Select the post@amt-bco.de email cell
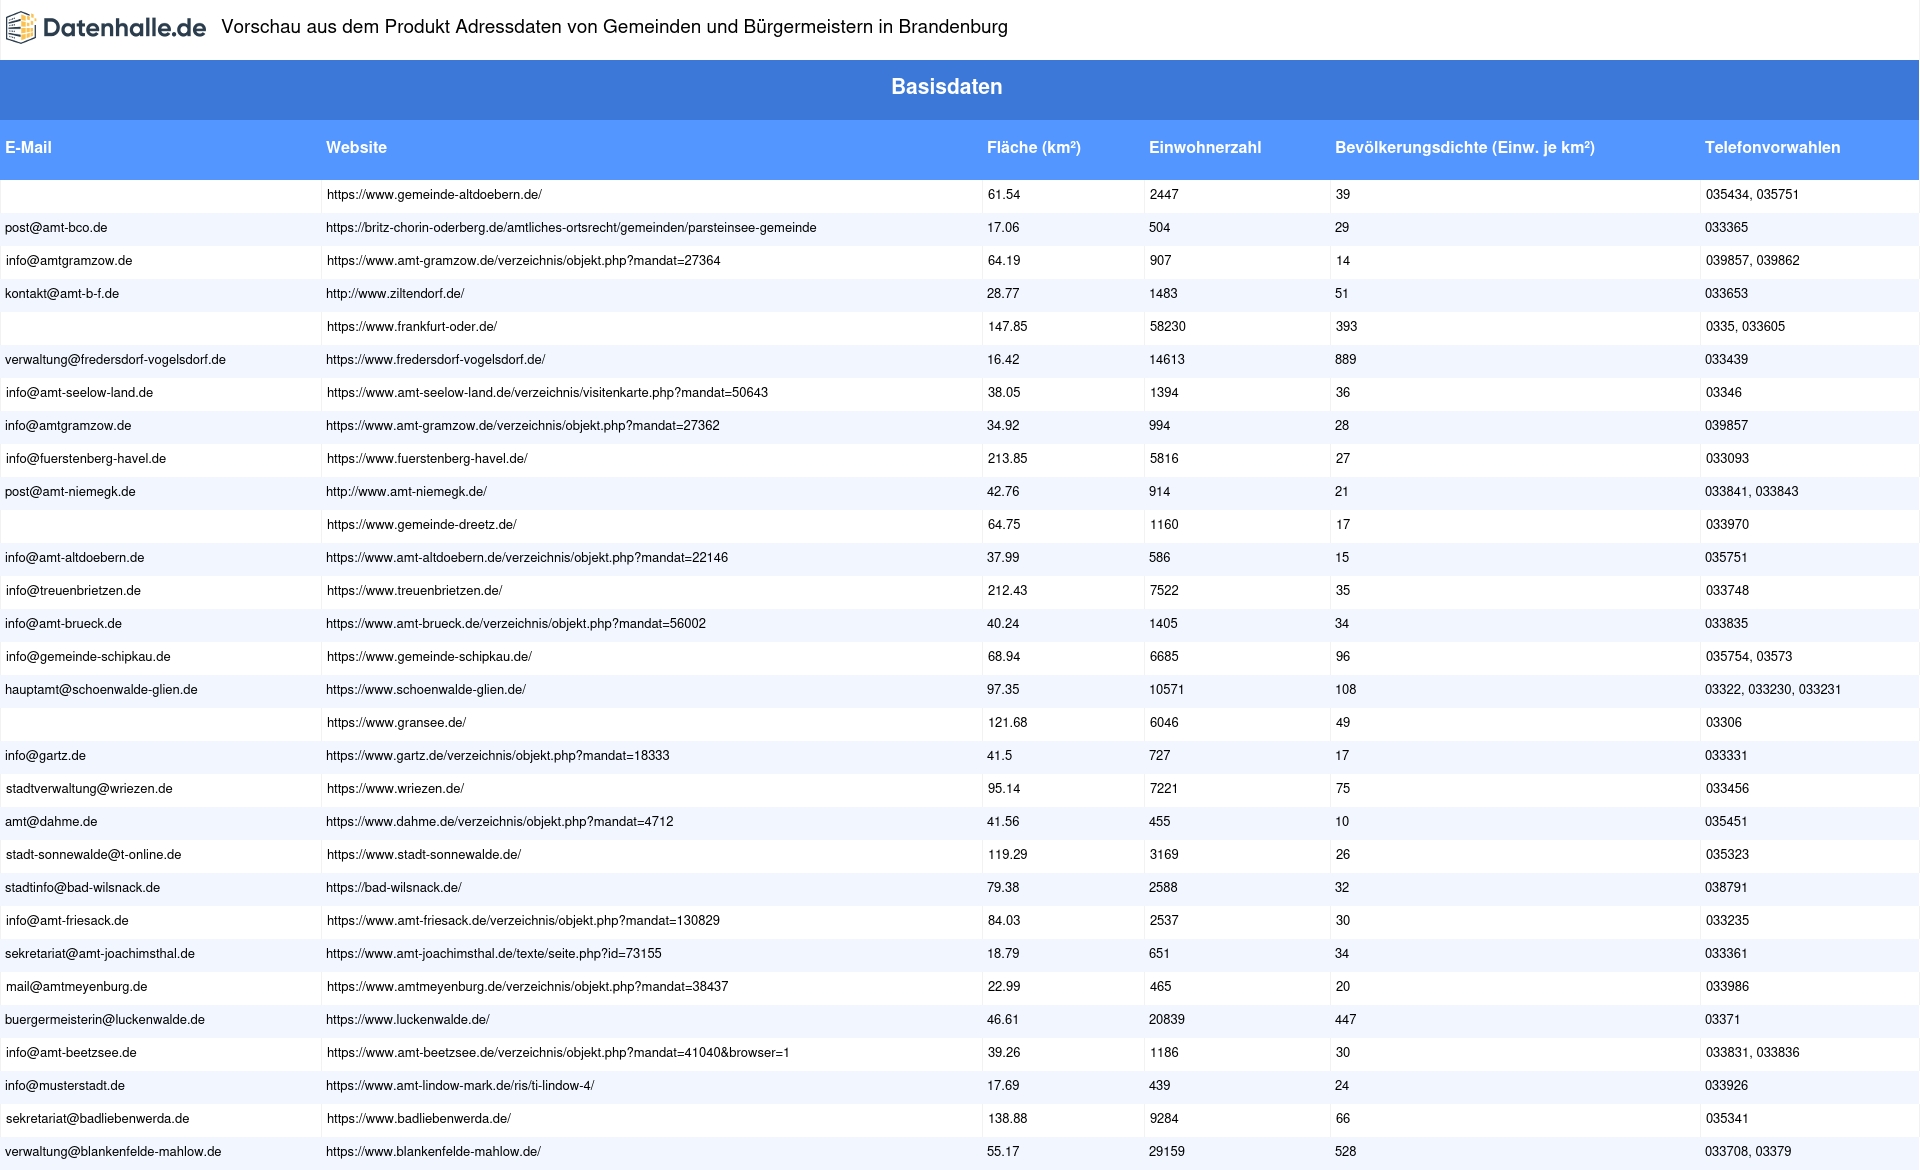1920x1170 pixels. [56, 228]
